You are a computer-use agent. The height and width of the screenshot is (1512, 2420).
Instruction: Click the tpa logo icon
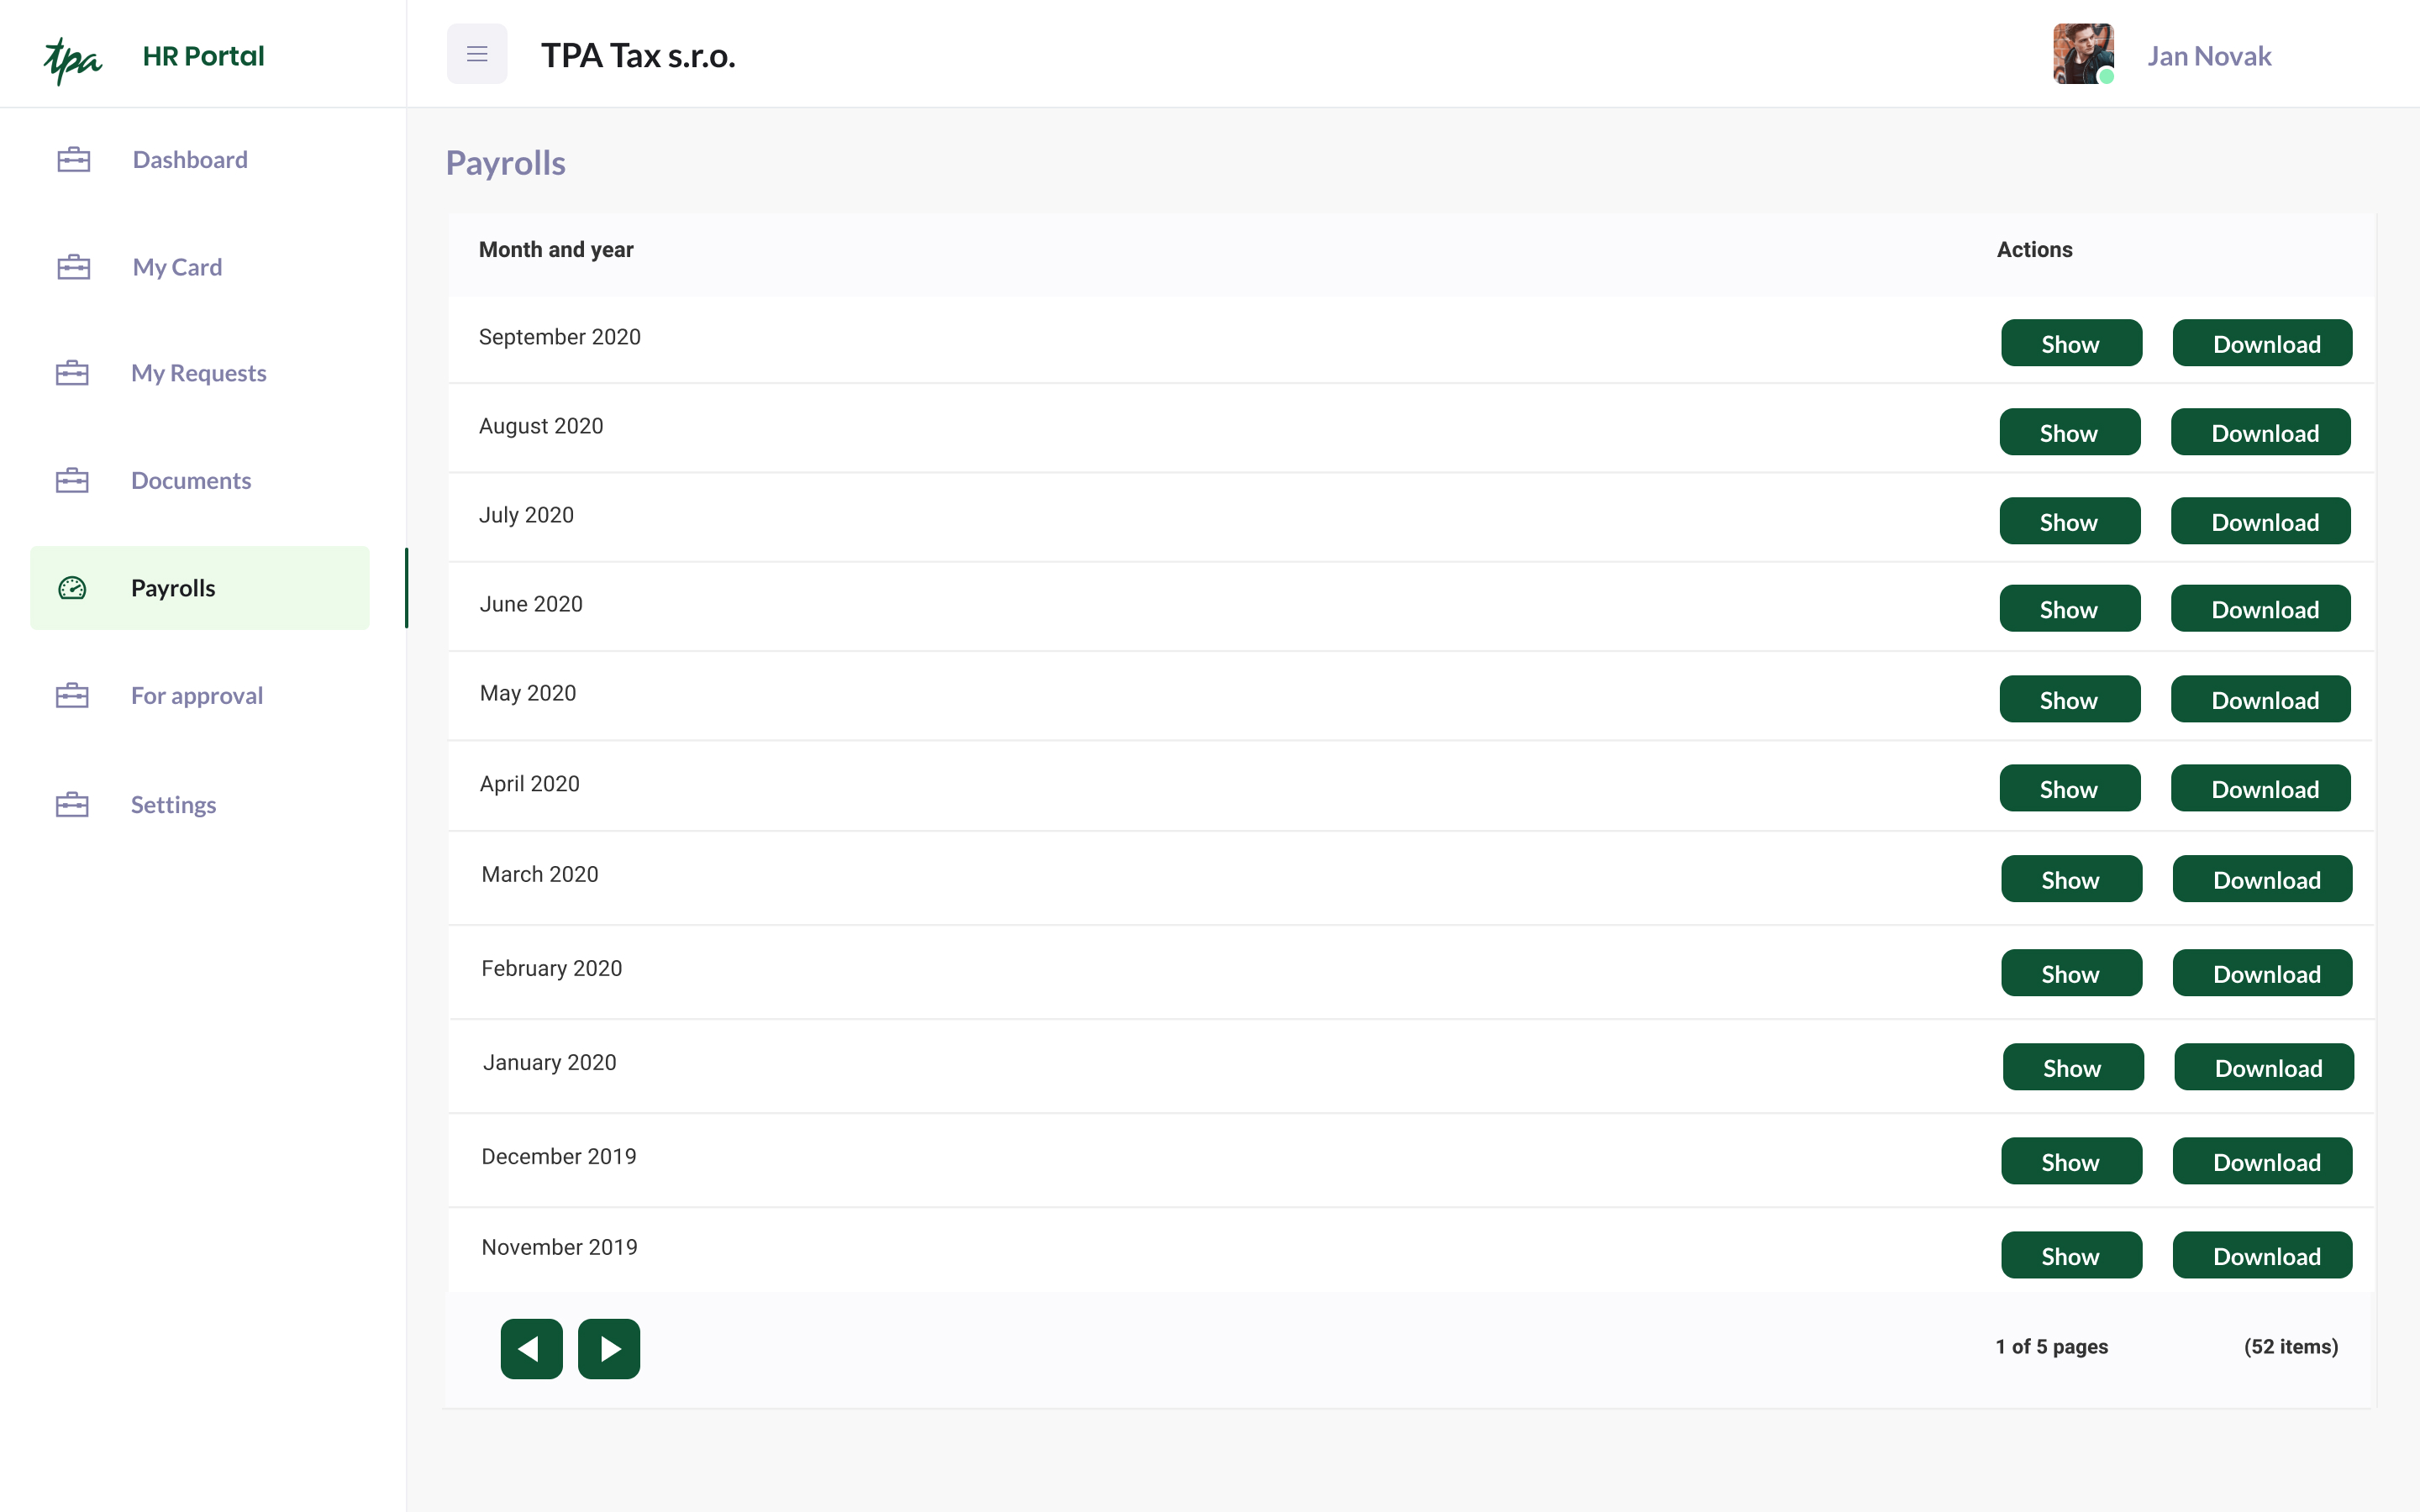(73, 60)
